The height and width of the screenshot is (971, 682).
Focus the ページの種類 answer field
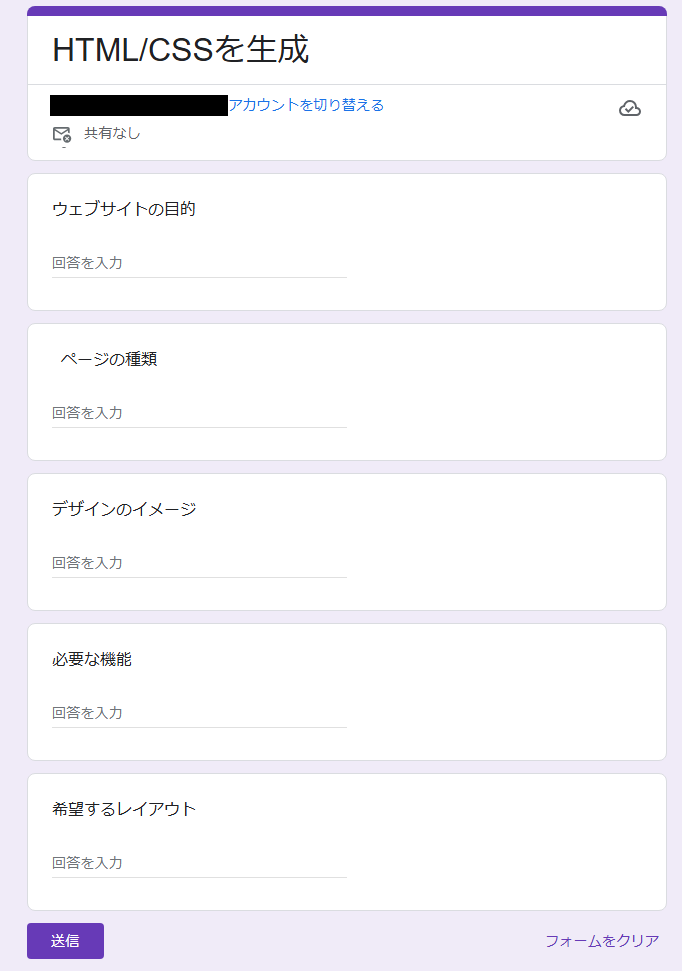tap(199, 413)
